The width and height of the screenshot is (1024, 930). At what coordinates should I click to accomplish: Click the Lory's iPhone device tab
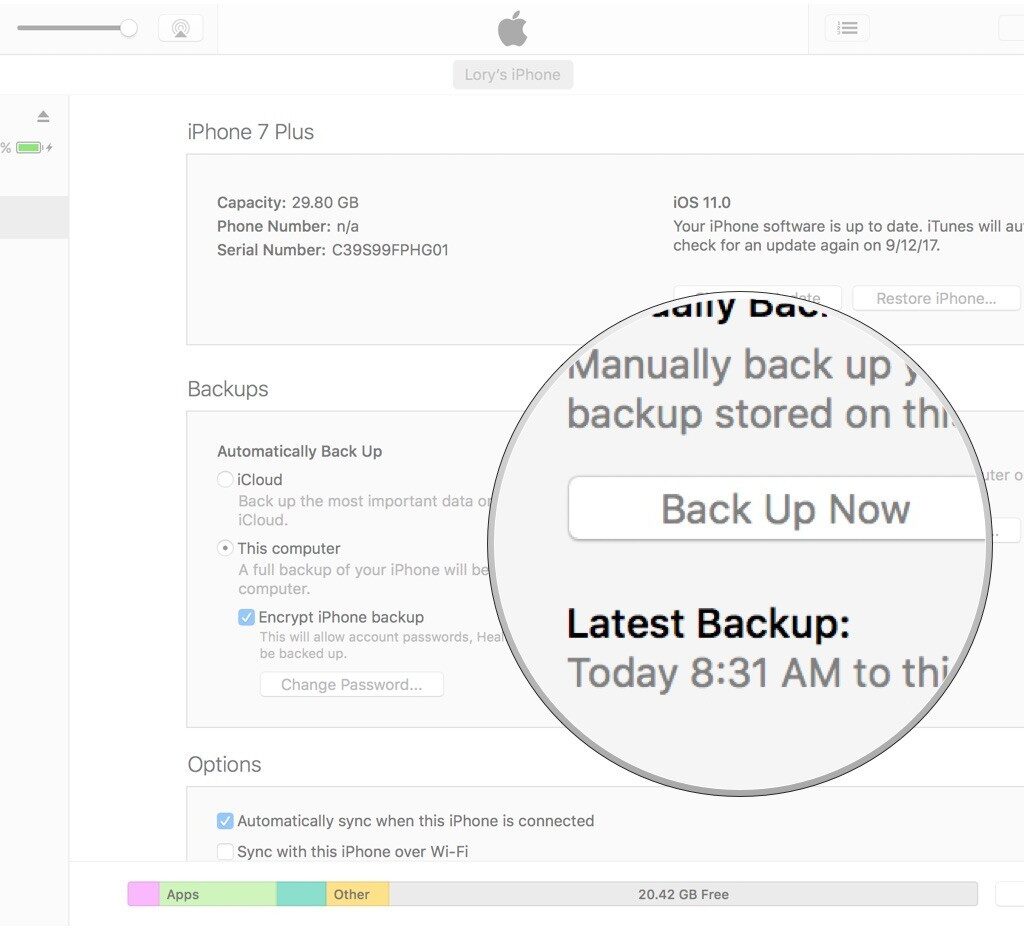click(x=512, y=75)
